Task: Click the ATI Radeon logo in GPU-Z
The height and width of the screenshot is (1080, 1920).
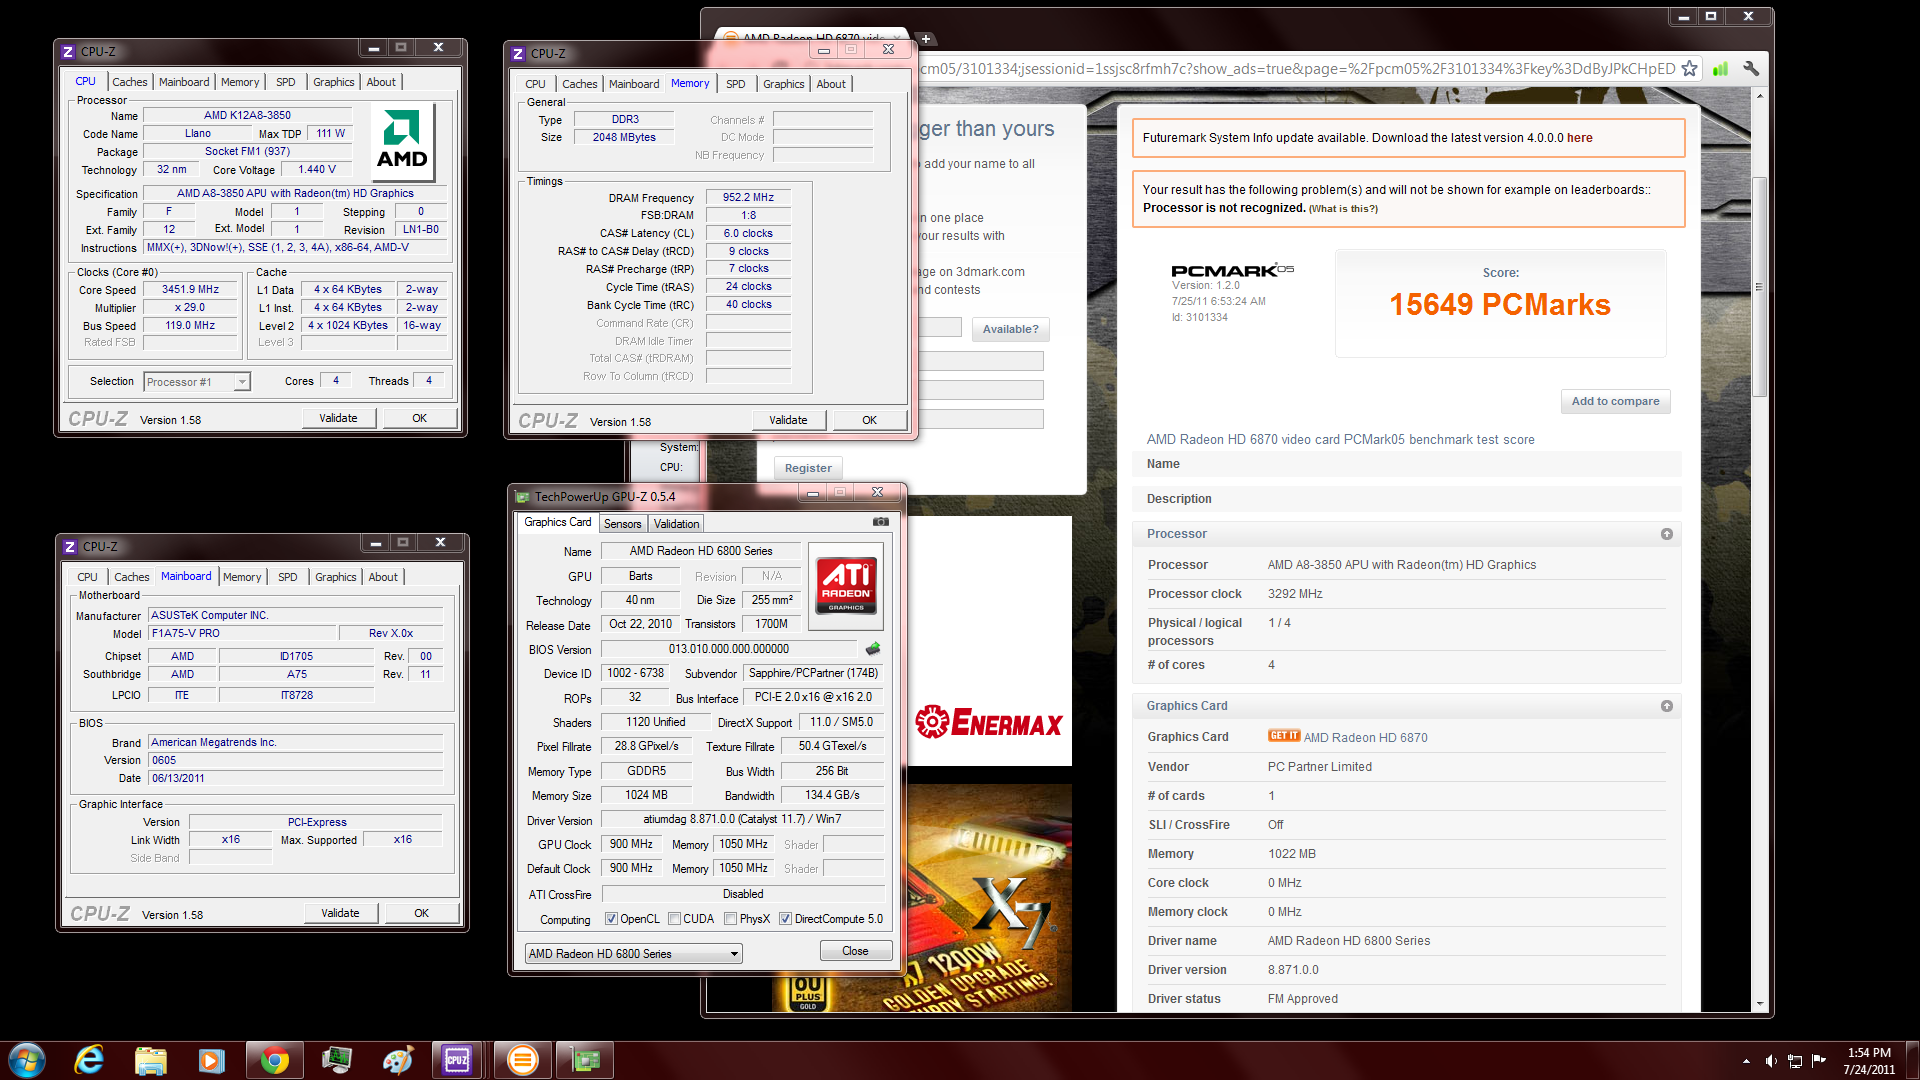Action: point(846,586)
